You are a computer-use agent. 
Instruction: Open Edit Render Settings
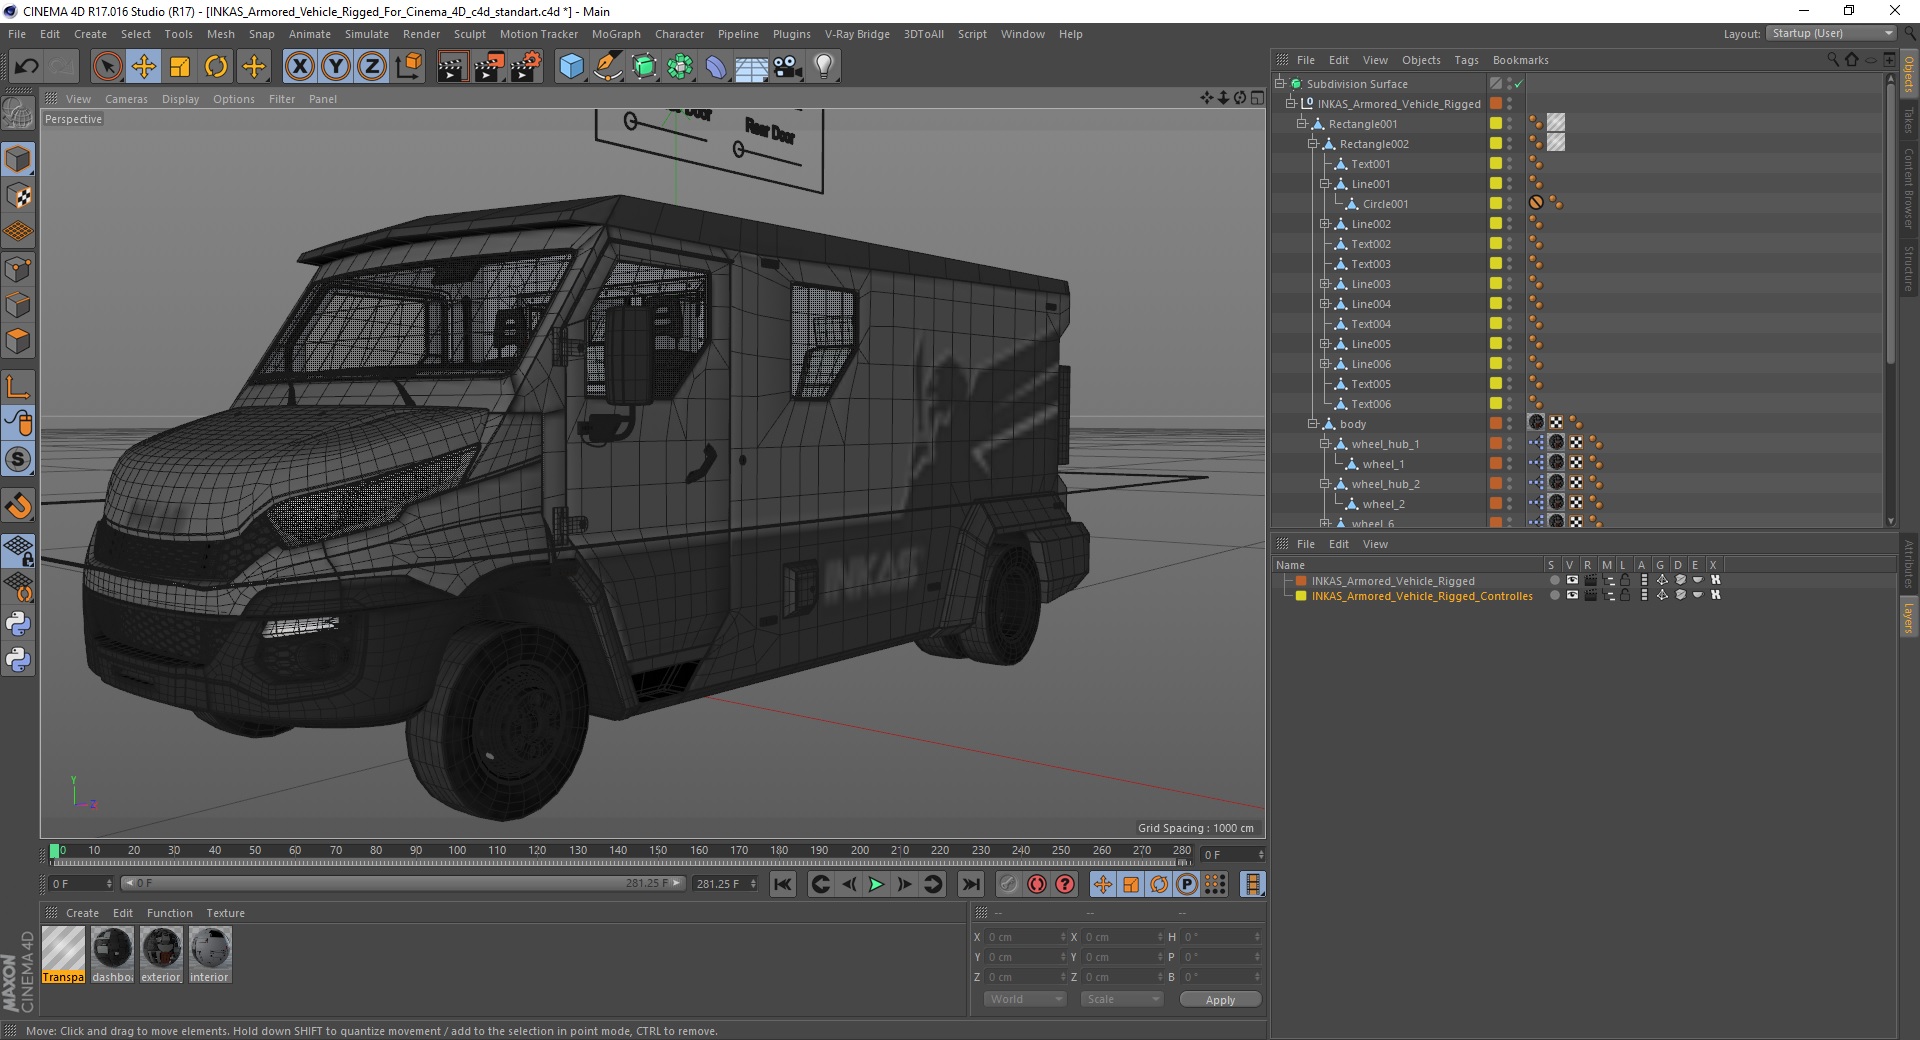click(526, 67)
